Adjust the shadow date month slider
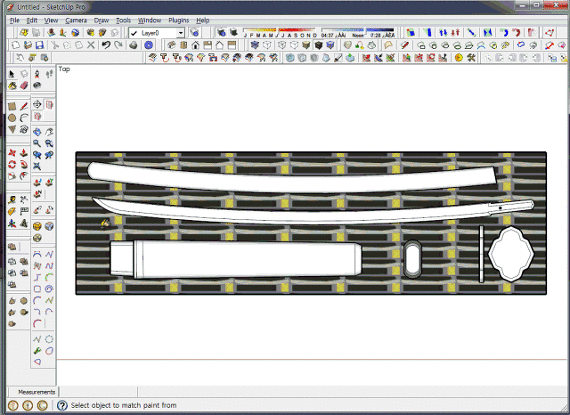 click(280, 32)
